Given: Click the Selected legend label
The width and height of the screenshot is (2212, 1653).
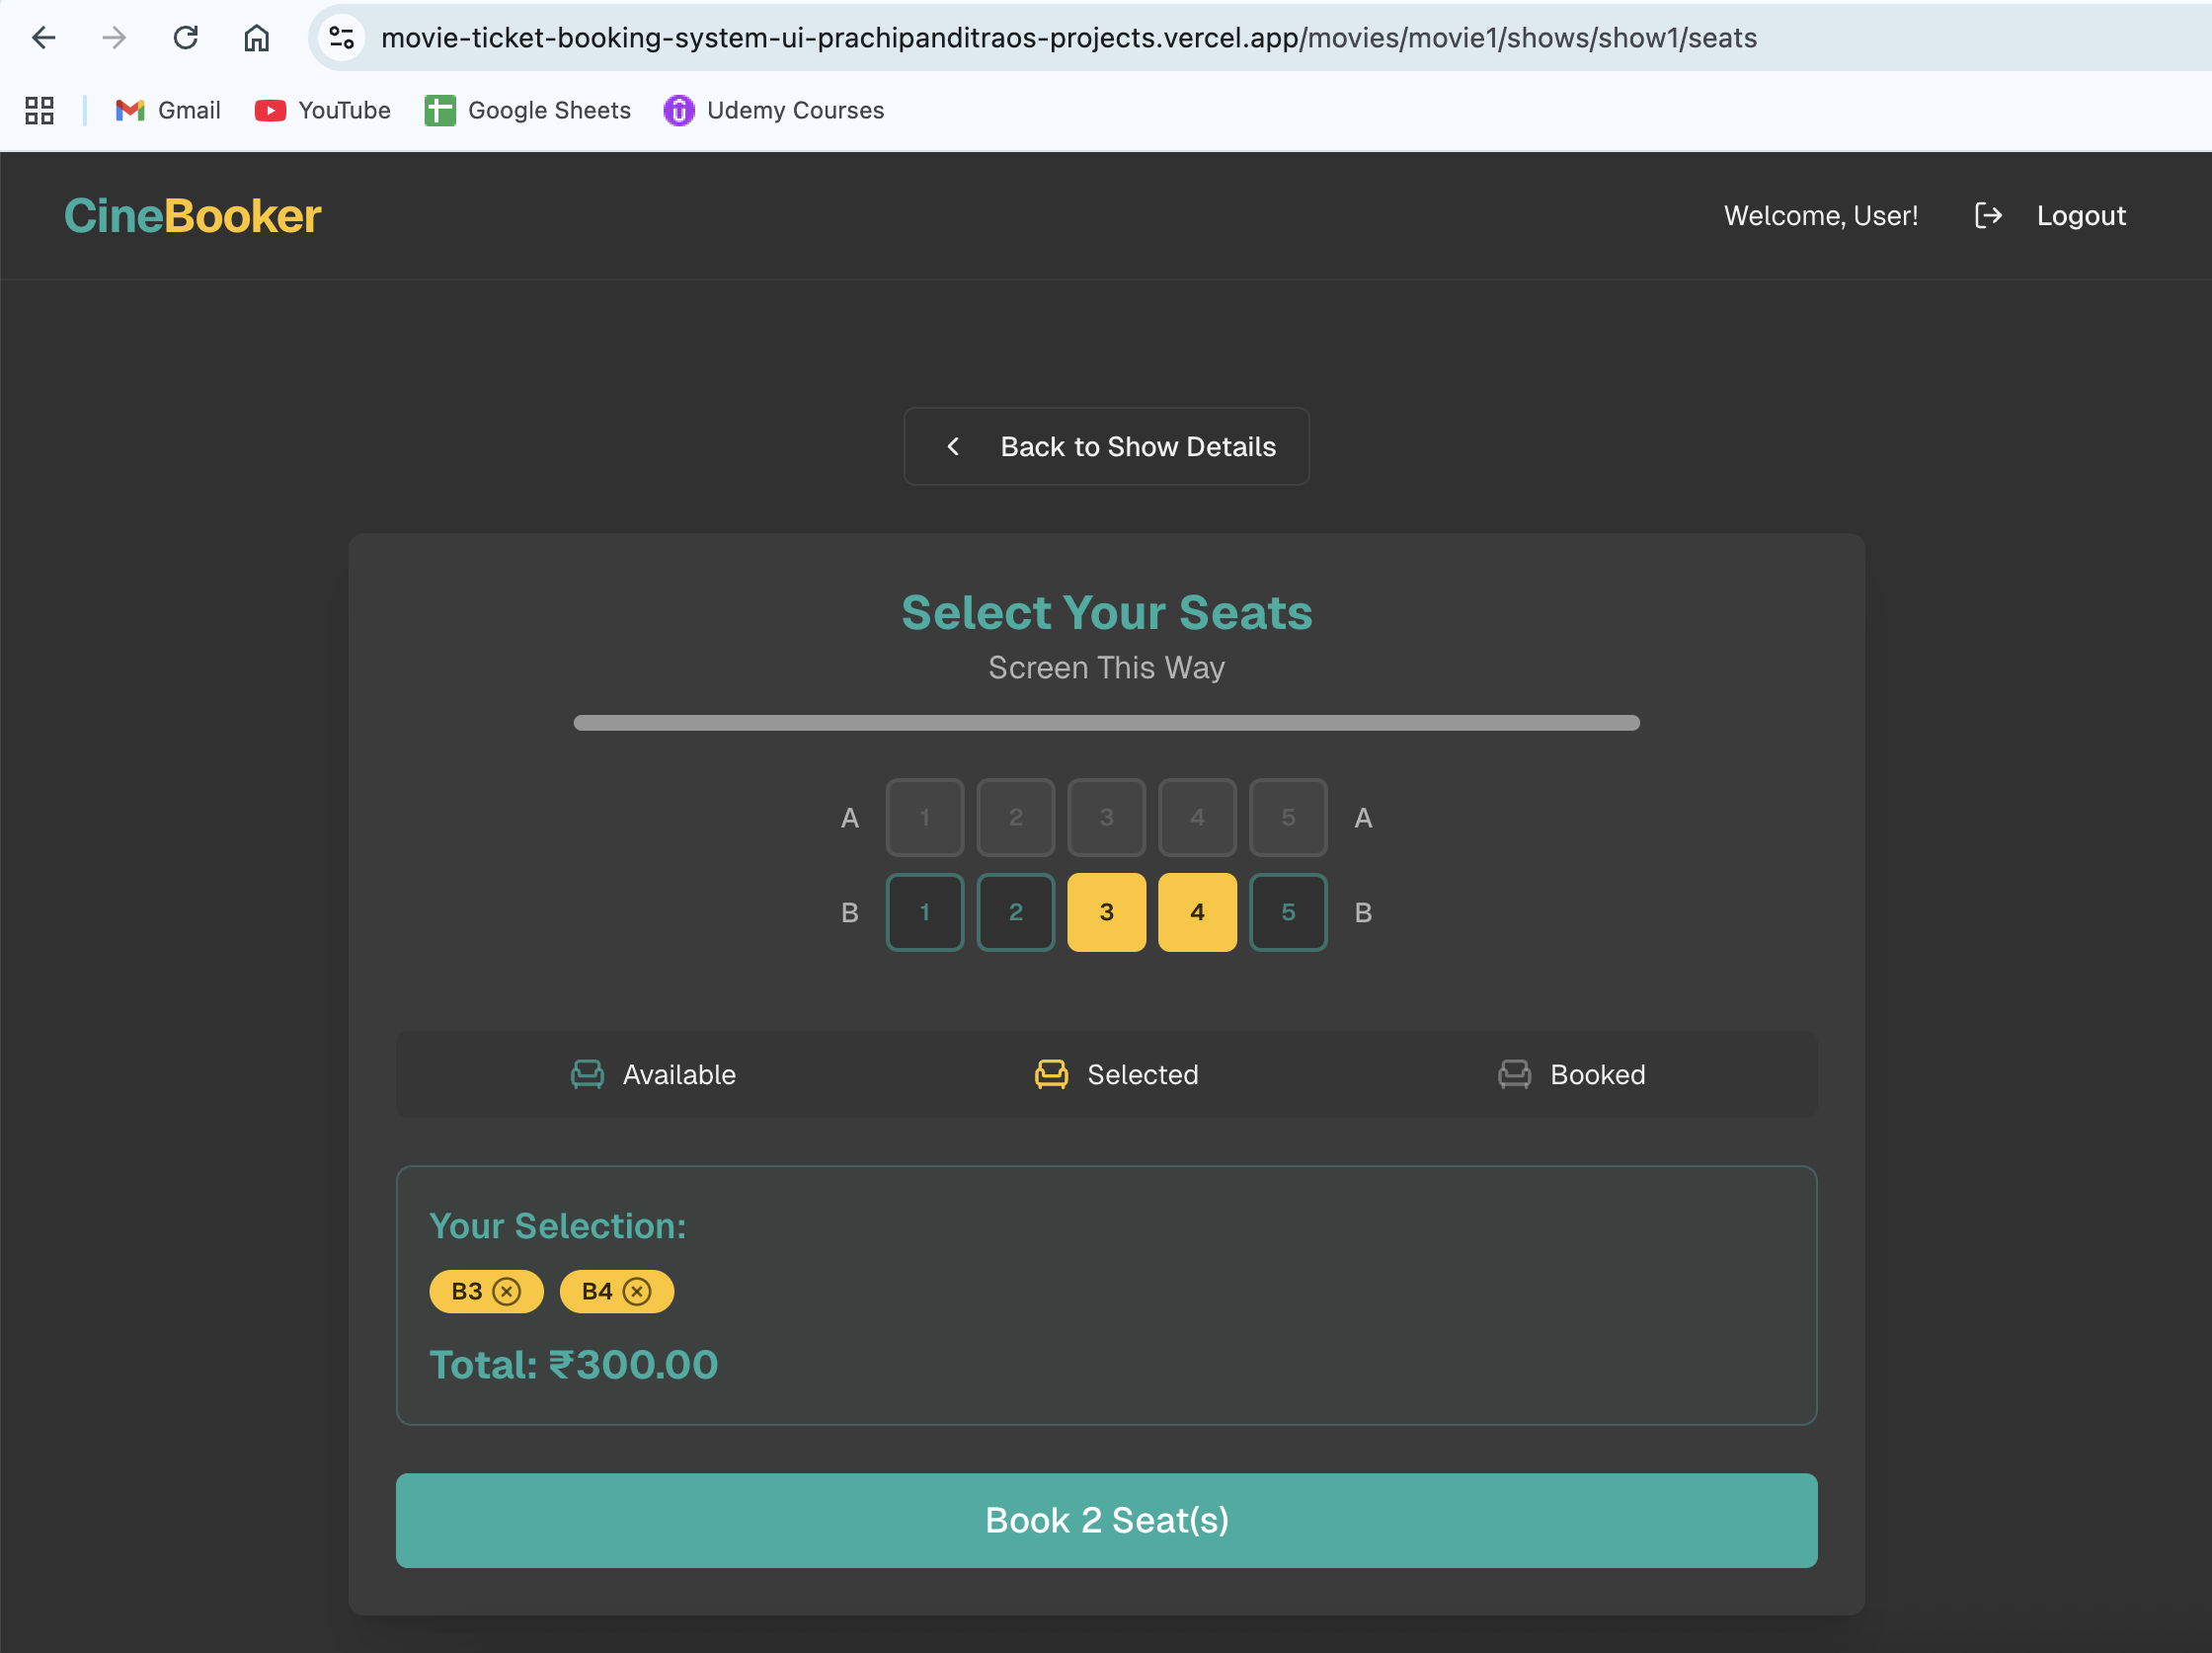Looking at the screenshot, I should point(1143,1074).
